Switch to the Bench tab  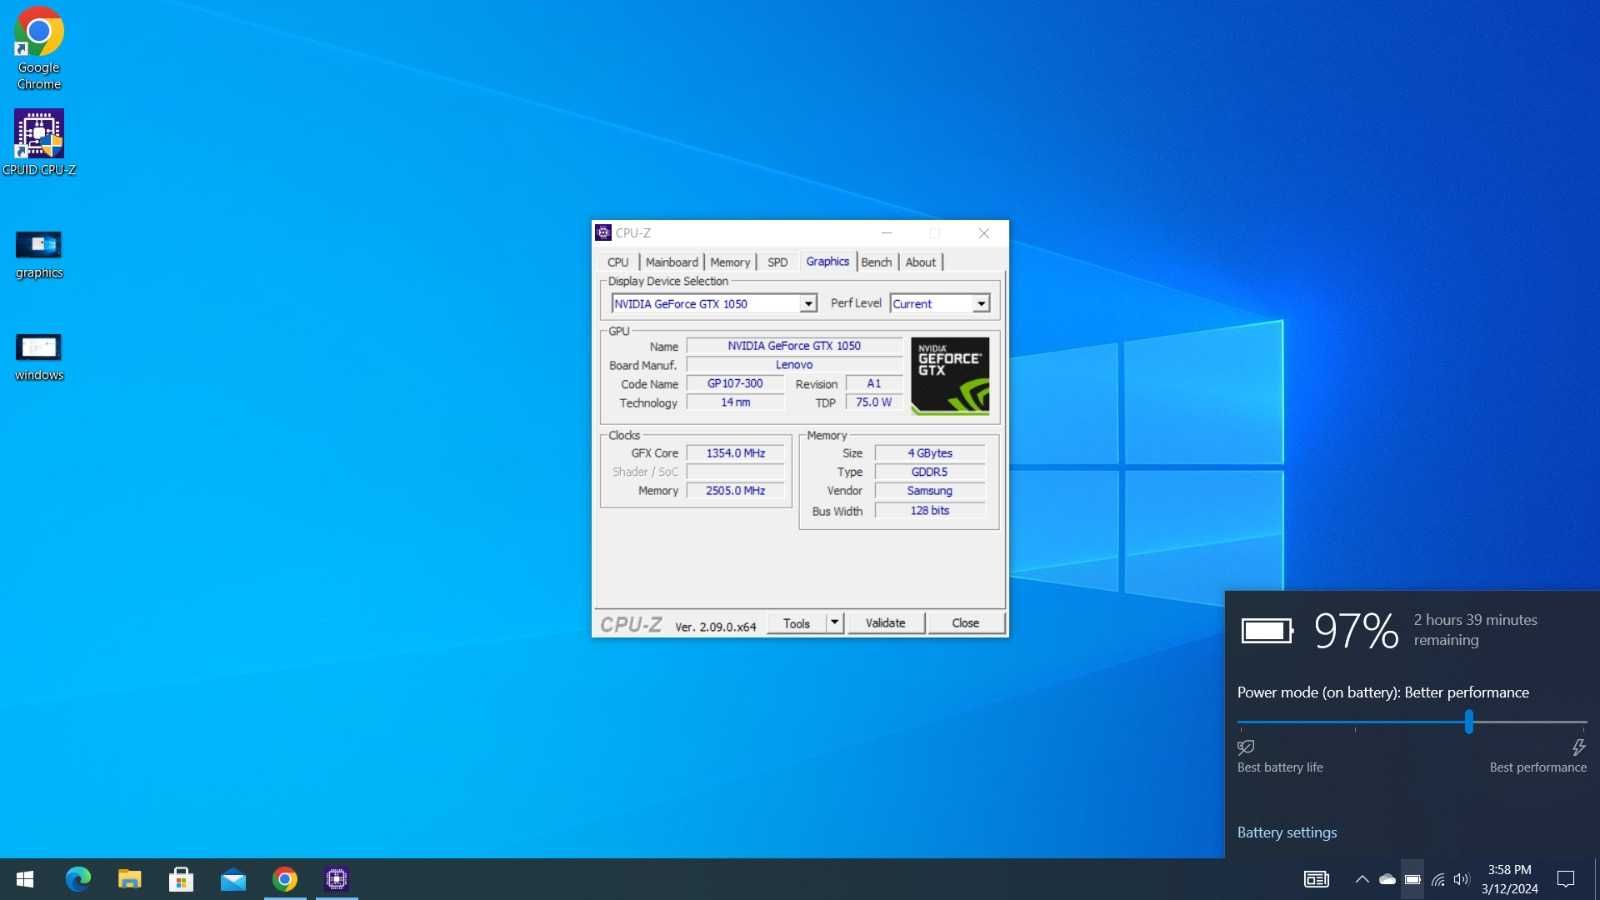pos(877,262)
